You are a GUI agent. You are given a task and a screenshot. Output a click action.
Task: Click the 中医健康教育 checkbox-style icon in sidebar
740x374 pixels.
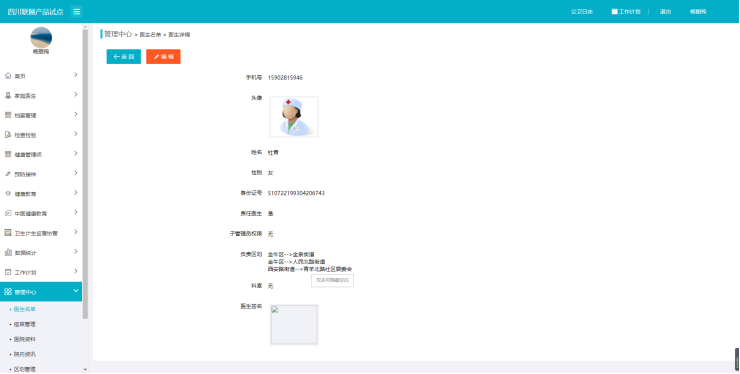point(8,213)
